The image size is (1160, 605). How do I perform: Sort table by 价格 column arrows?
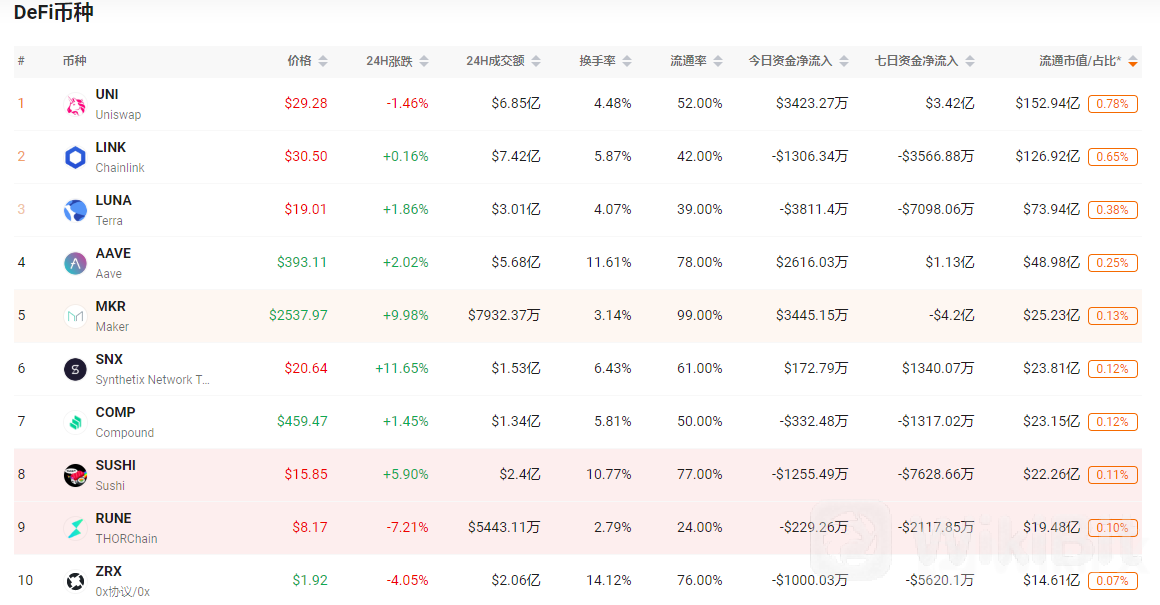[x=323, y=61]
